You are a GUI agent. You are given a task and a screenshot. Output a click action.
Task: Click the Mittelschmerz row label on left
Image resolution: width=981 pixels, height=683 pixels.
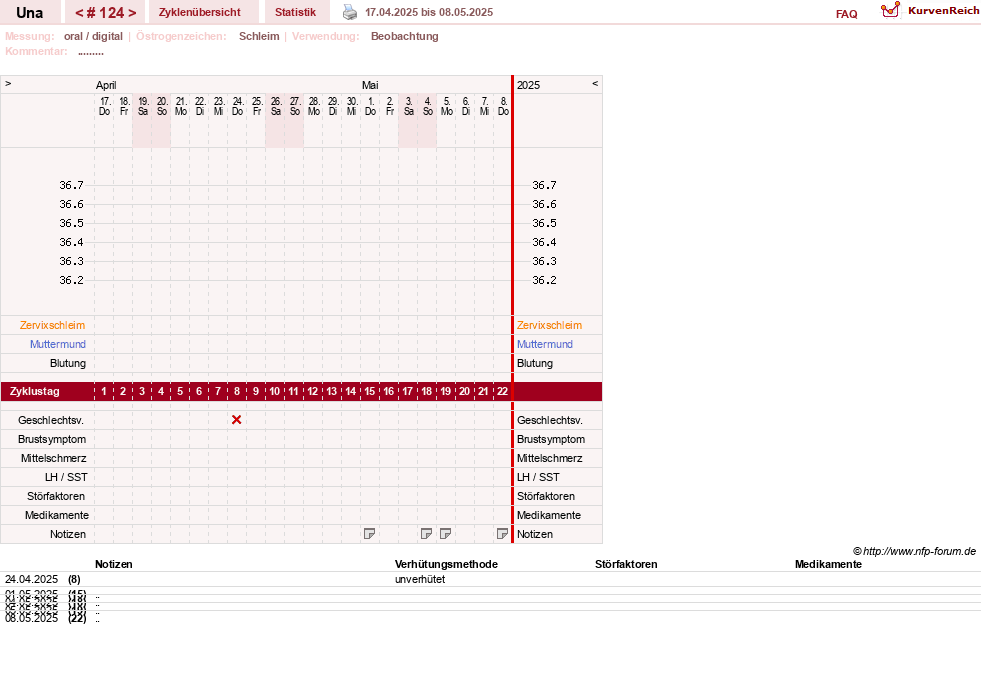54,458
